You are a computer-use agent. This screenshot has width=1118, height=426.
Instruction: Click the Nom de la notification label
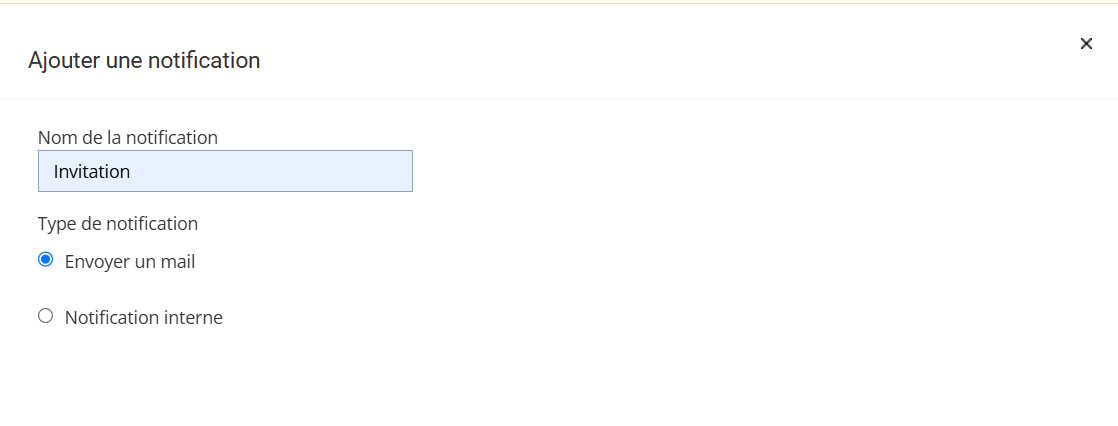(128, 137)
